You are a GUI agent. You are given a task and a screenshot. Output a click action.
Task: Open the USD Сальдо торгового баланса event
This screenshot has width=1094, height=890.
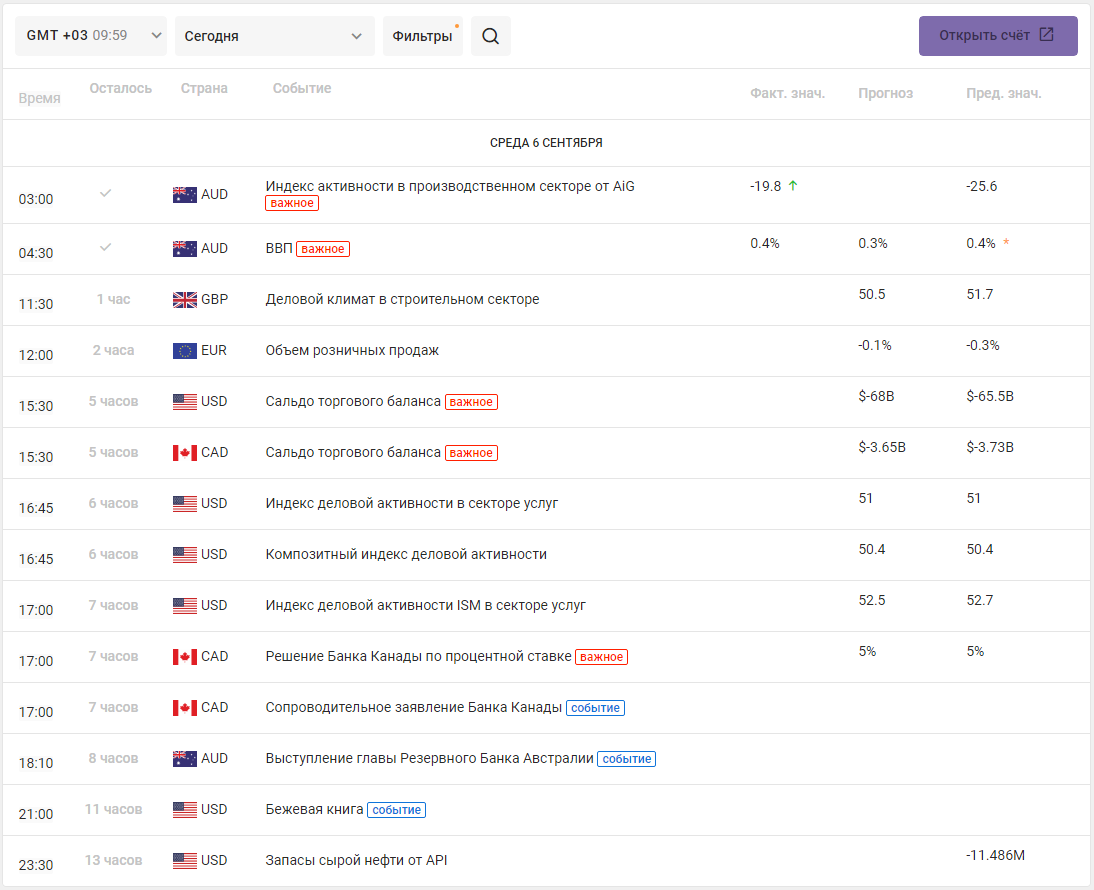tap(353, 401)
